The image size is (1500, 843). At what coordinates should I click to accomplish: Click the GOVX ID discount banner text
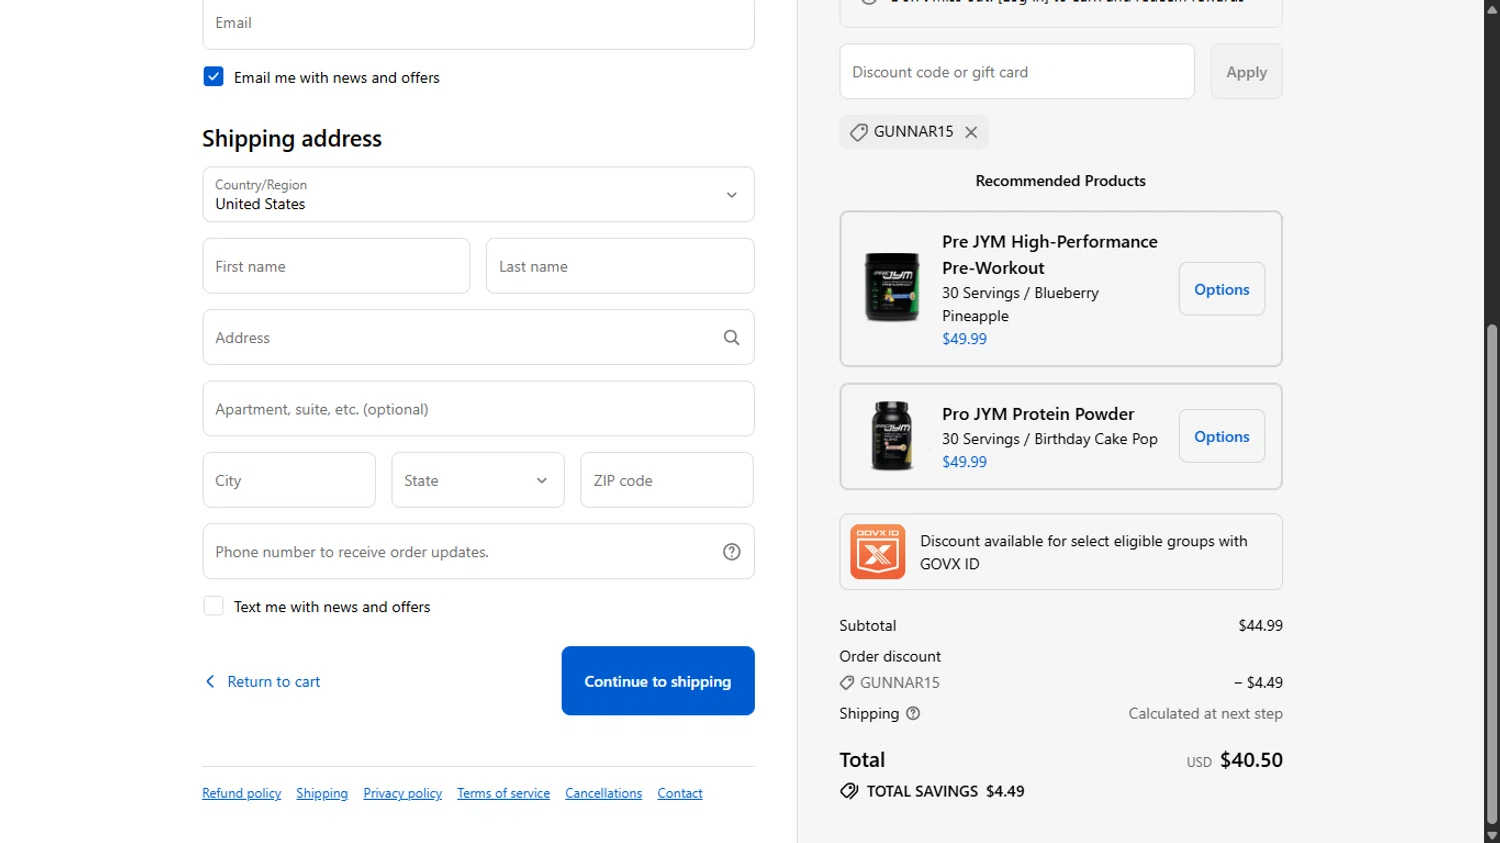coord(1084,552)
